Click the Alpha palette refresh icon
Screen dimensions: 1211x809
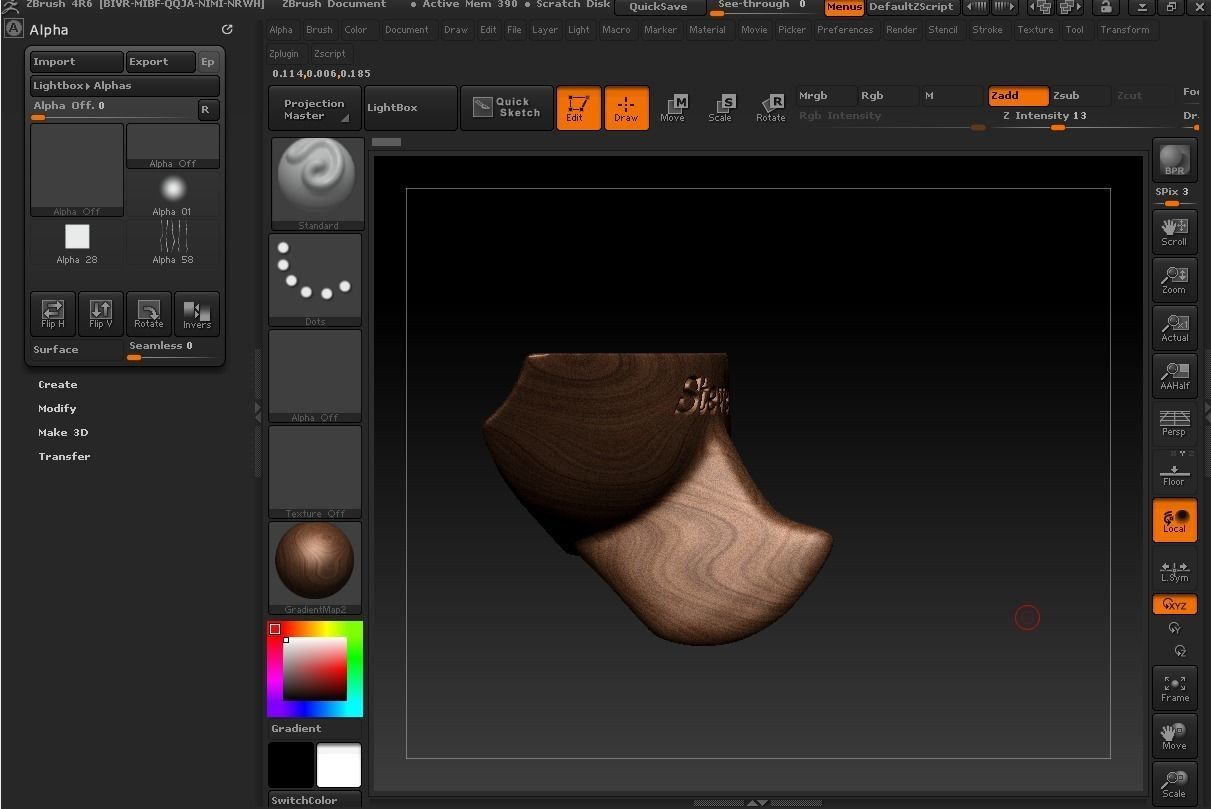(227, 30)
